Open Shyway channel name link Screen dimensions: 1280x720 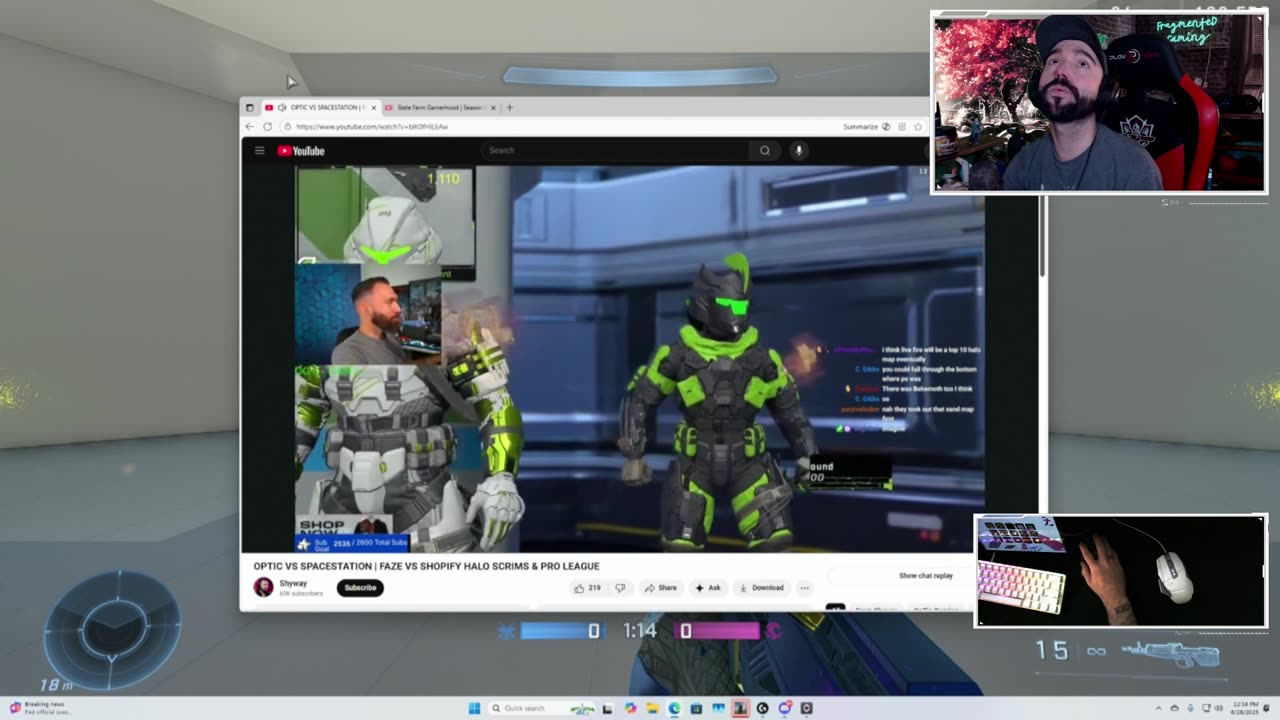coord(293,583)
